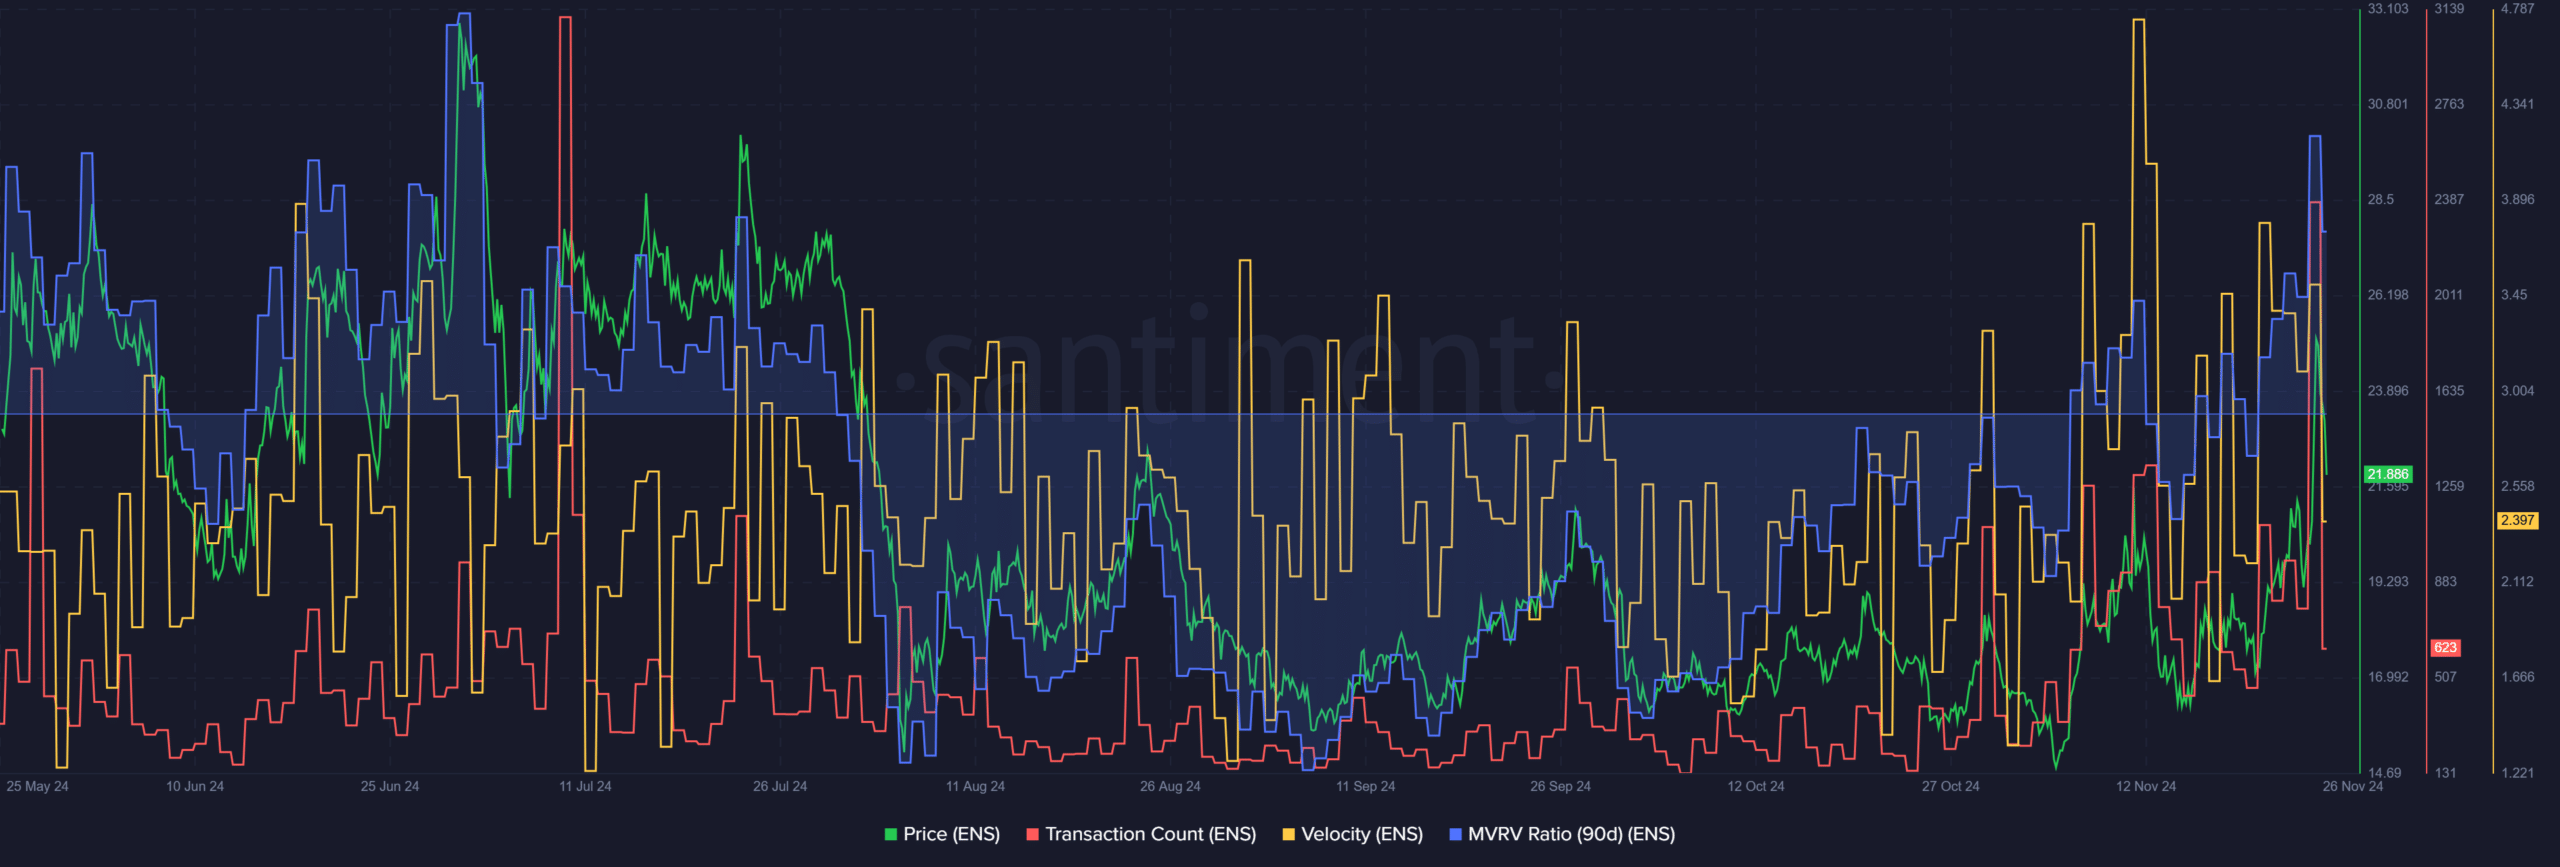Select the green 21.886 current price badge
Image resolution: width=2560 pixels, height=867 pixels.
pyautogui.click(x=2388, y=474)
